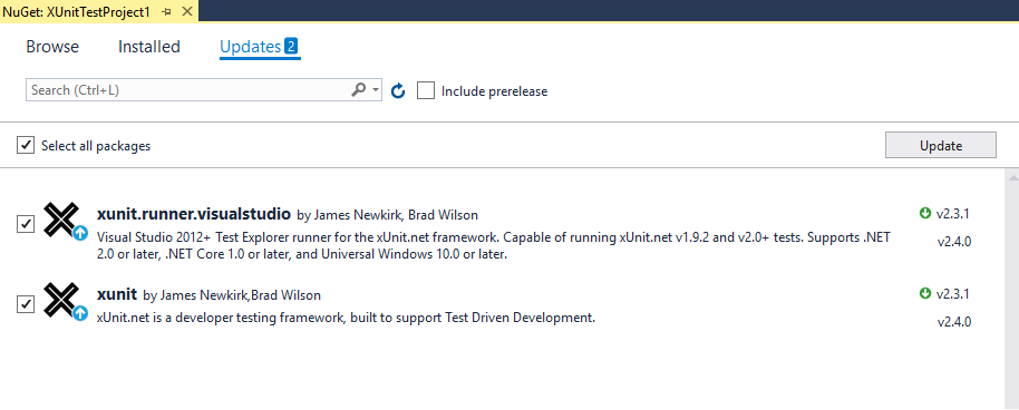The width and height of the screenshot is (1019, 410).
Task: Open the search box dropdown arrow
Action: click(375, 90)
